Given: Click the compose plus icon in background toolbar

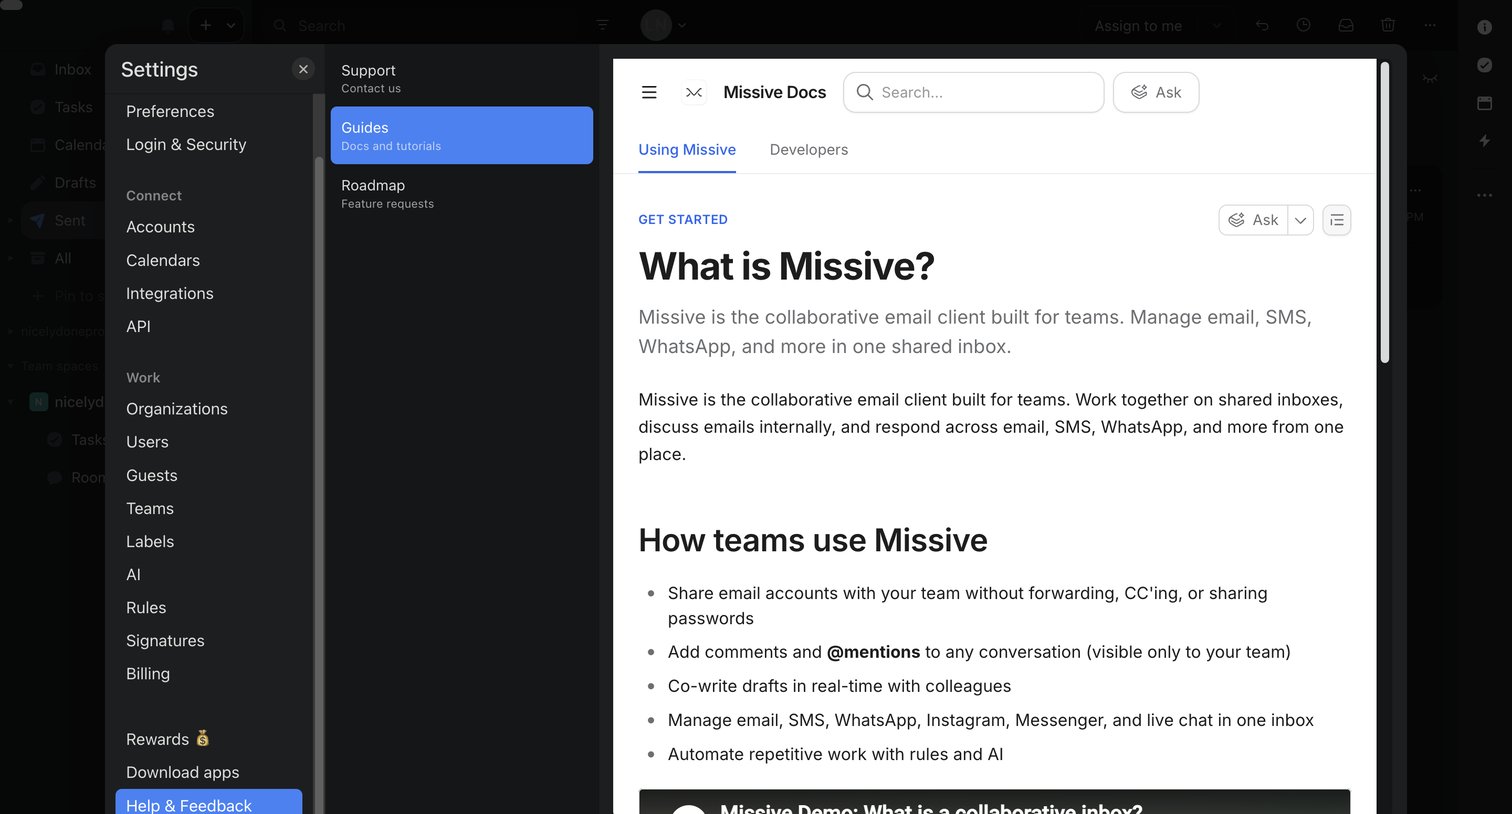Looking at the screenshot, I should pyautogui.click(x=205, y=25).
